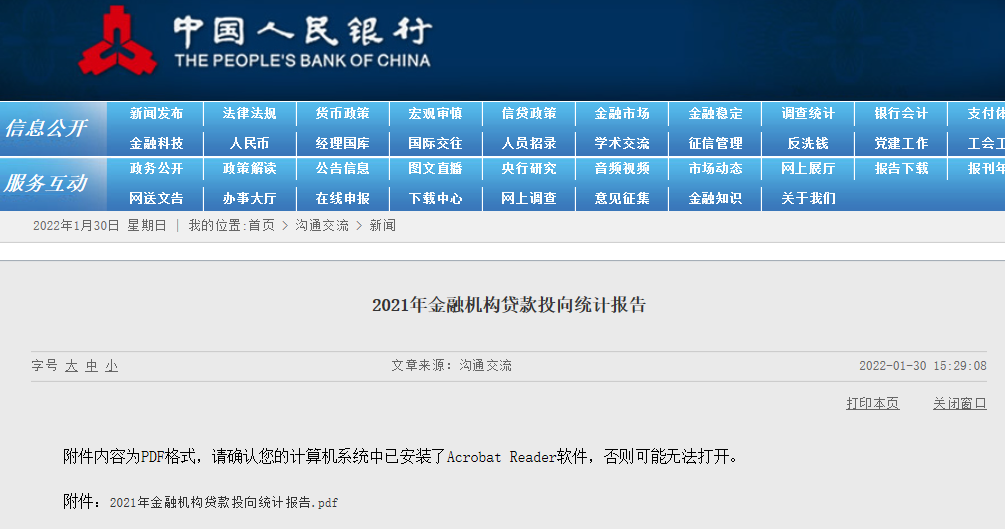Set font size to medium (中)

point(91,366)
